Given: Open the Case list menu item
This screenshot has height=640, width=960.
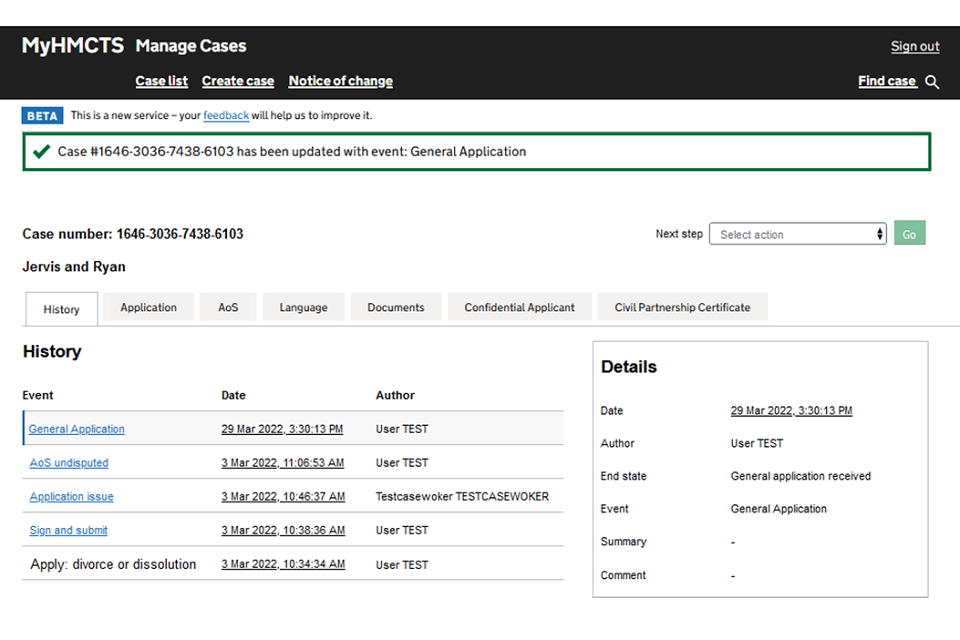Looking at the screenshot, I should click(x=161, y=81).
